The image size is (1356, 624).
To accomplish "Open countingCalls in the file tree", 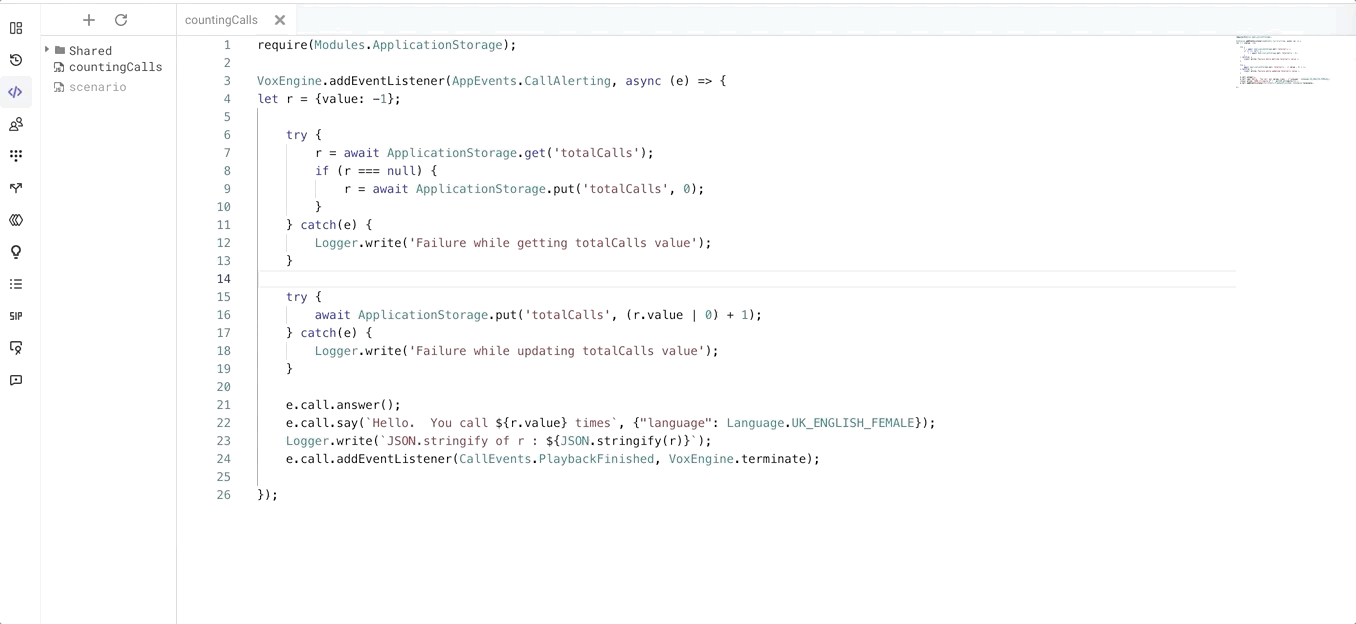I will click(x=115, y=67).
